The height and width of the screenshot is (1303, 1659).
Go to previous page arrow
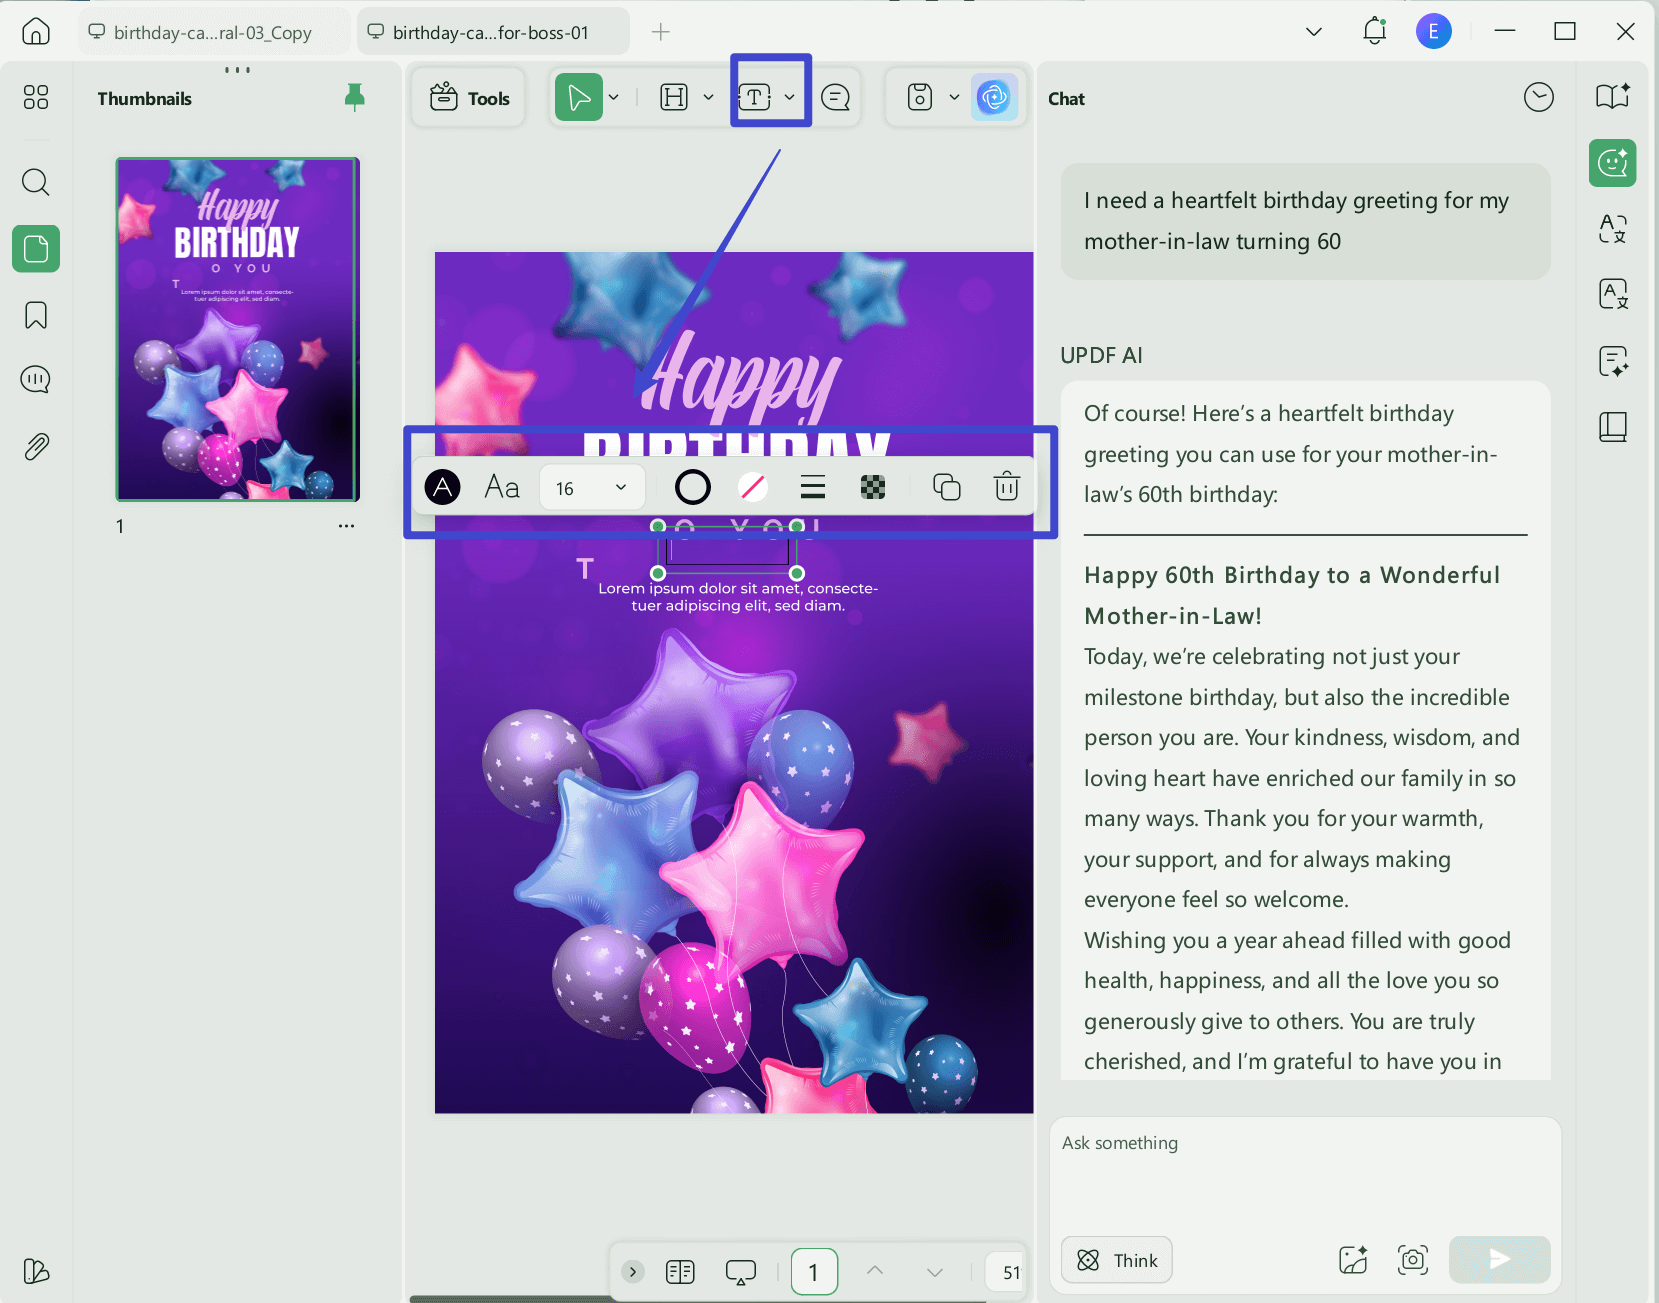click(x=875, y=1271)
